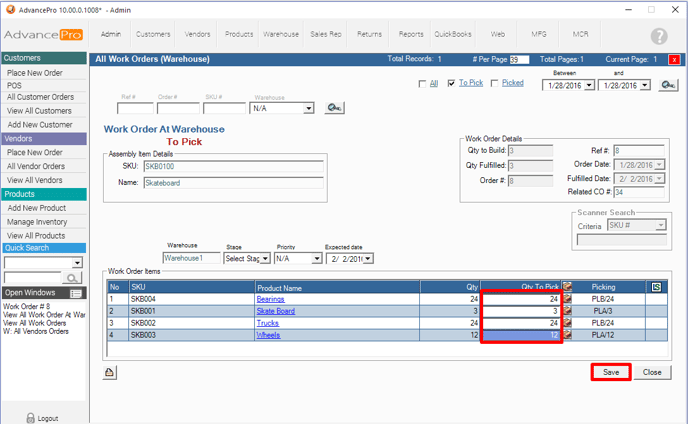Screen dimensions: 688x424
Task: Click Qty To Pick field for Trucks
Action: click(520, 324)
